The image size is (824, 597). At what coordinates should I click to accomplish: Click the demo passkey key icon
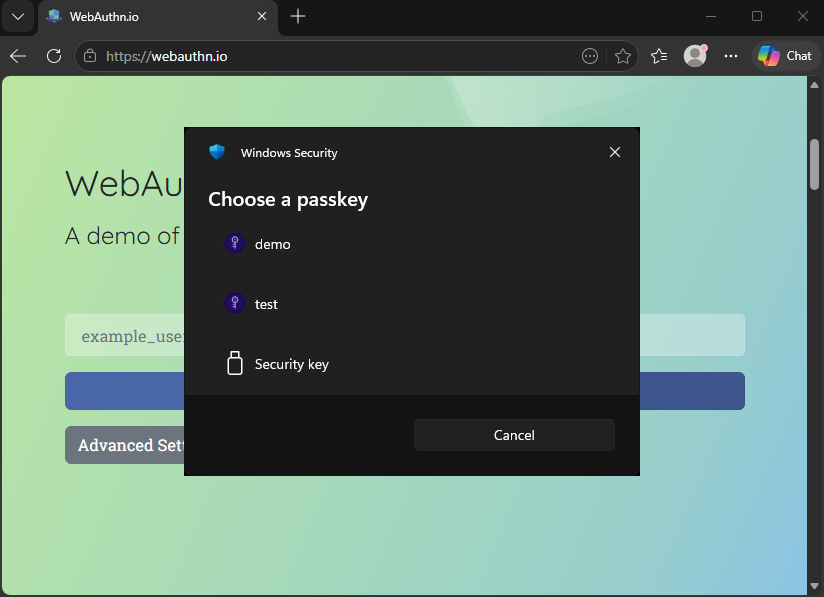tap(235, 243)
